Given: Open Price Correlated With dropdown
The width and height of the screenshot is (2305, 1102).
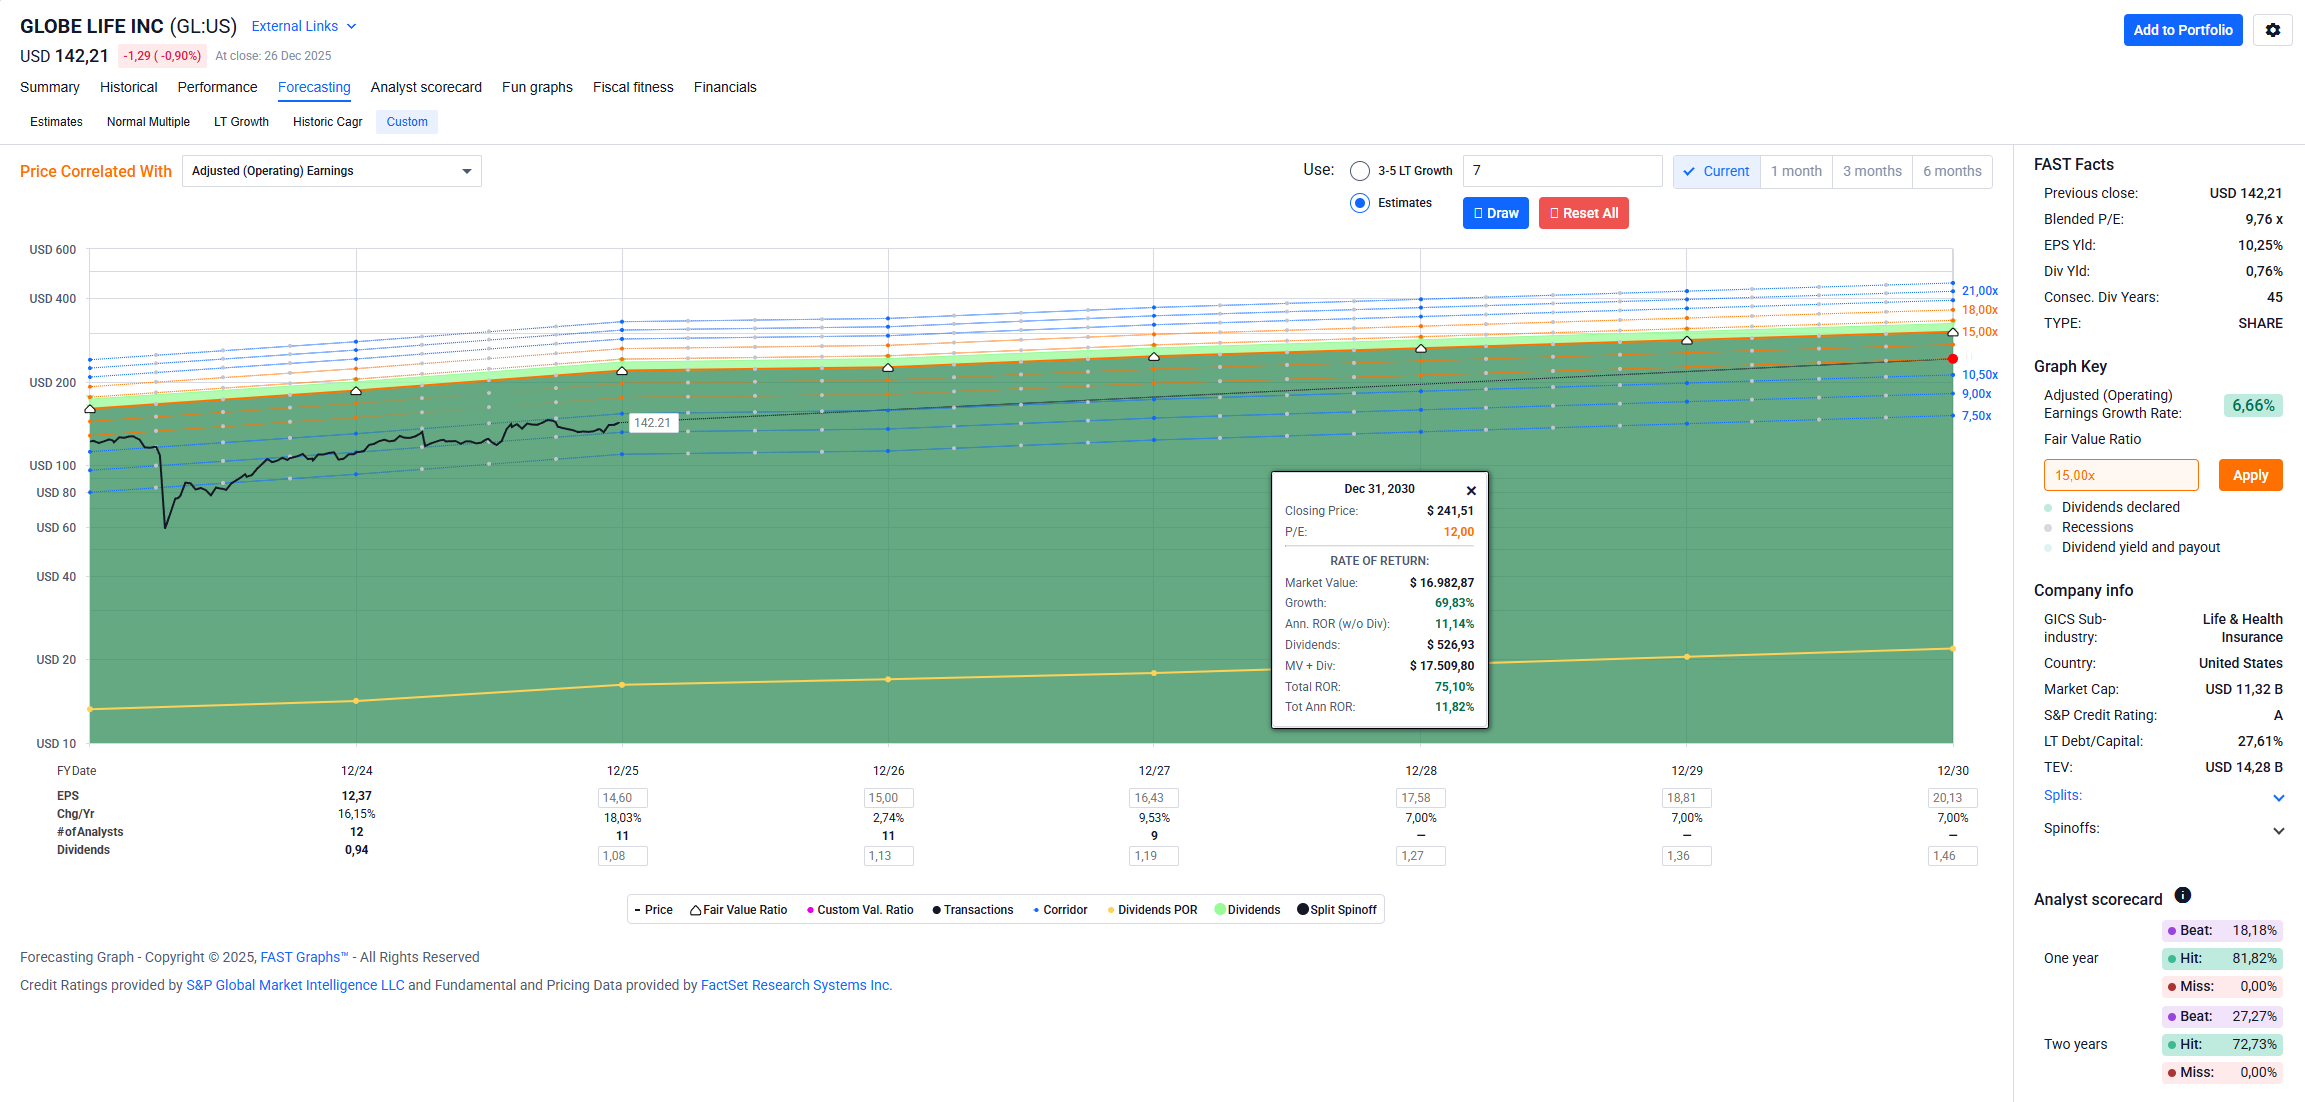Looking at the screenshot, I should [x=331, y=171].
